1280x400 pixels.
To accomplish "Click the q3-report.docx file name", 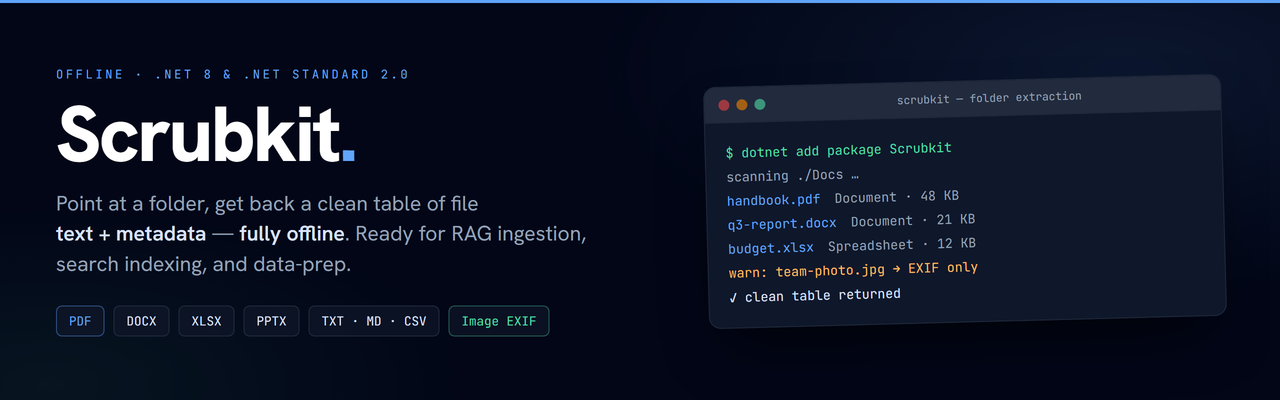I will (781, 223).
